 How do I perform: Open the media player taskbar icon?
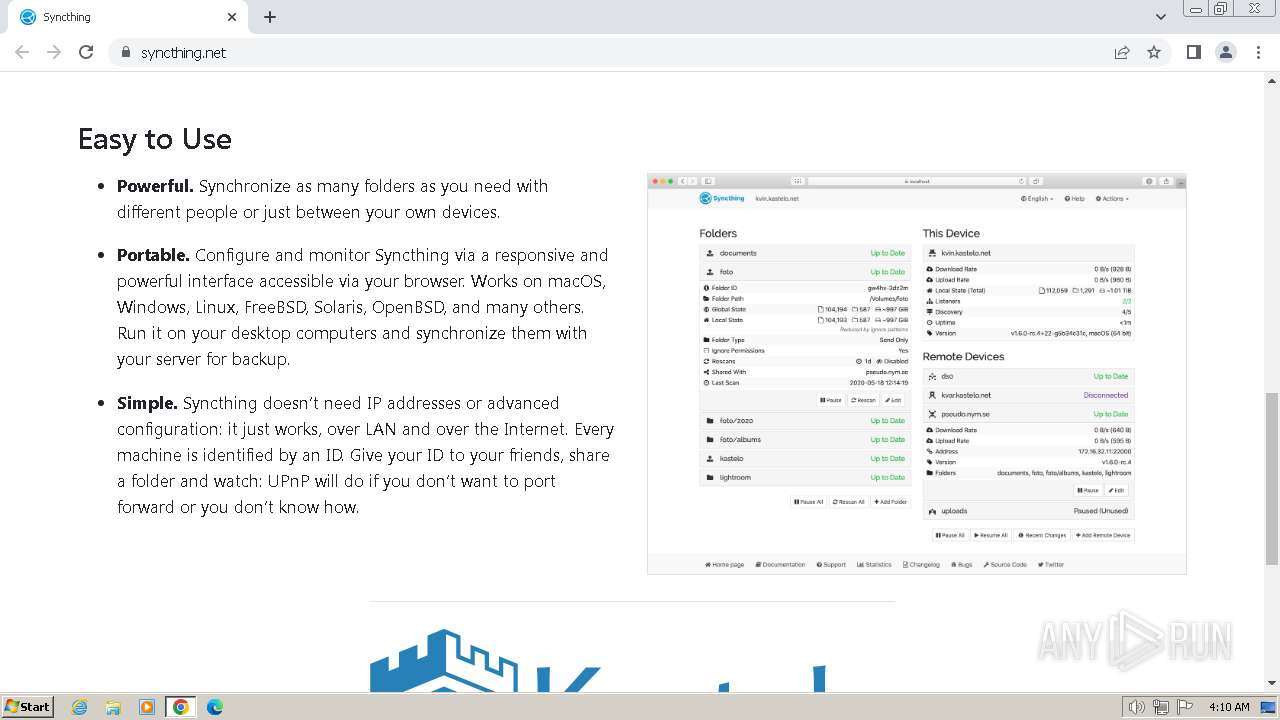[x=147, y=707]
